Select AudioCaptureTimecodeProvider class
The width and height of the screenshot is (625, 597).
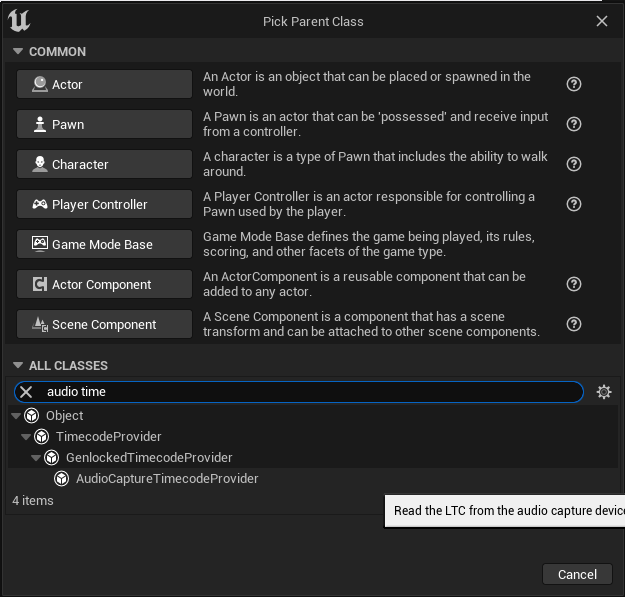pos(167,479)
